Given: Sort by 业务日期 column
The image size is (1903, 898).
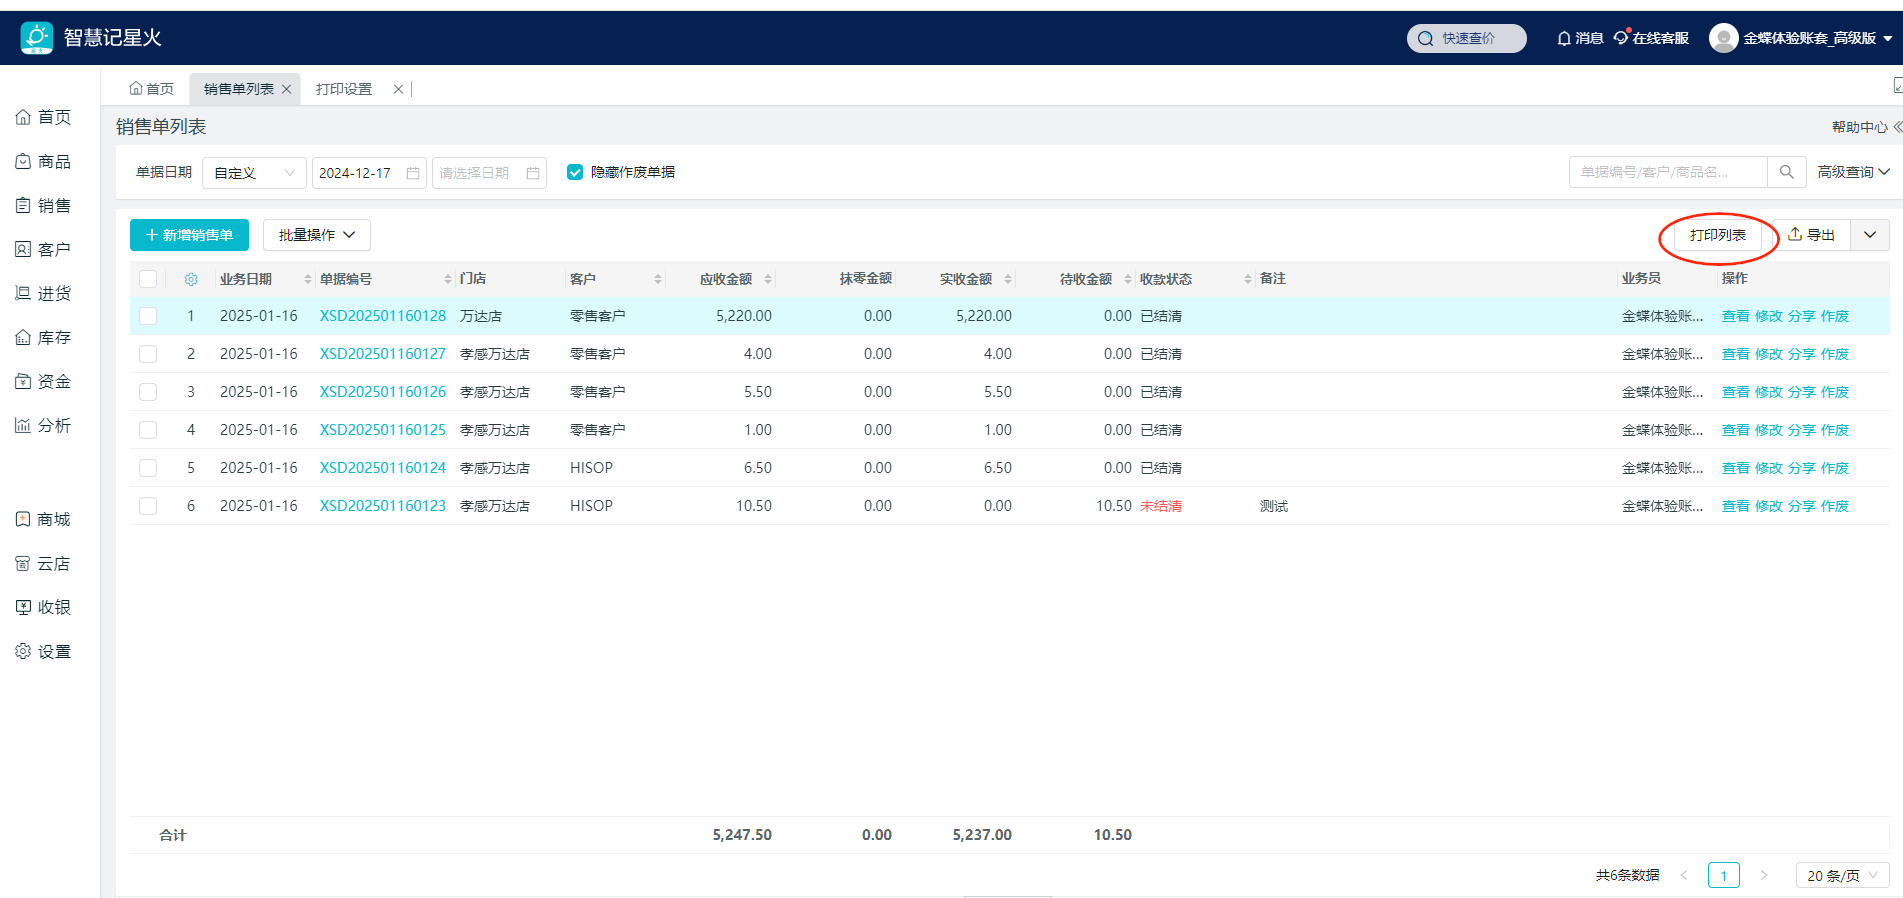Looking at the screenshot, I should 308,279.
